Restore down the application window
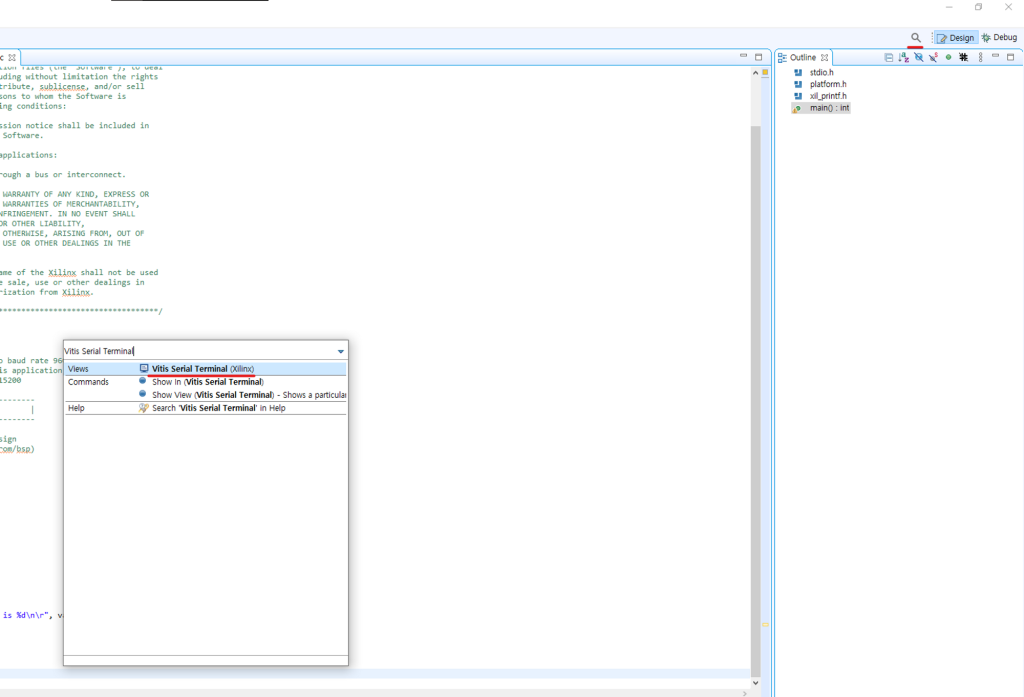The width and height of the screenshot is (1024, 697). click(x=978, y=7)
